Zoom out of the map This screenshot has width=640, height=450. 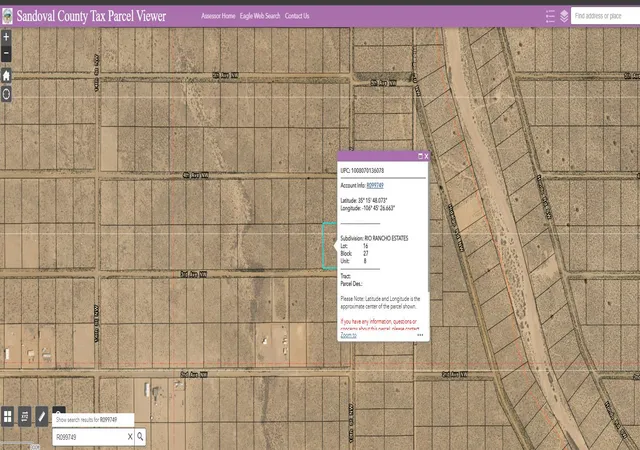[6, 53]
